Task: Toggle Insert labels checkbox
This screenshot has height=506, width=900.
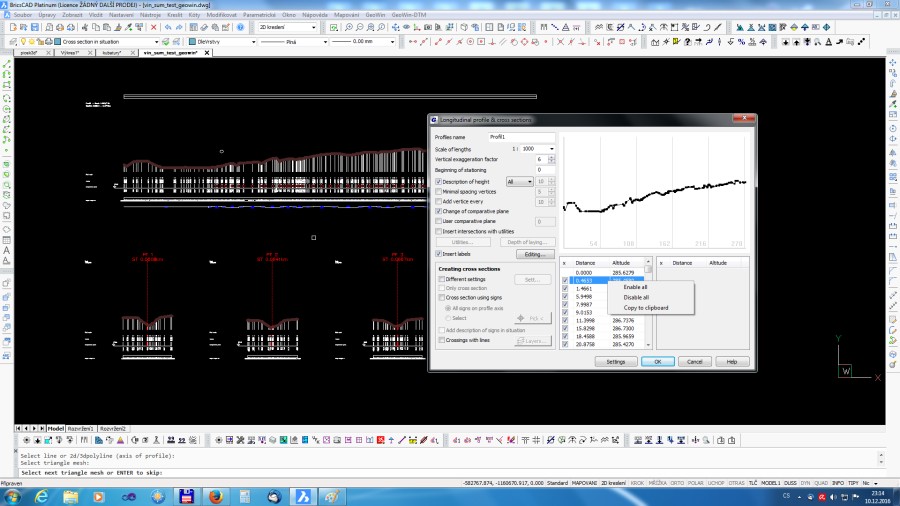Action: pyautogui.click(x=439, y=254)
